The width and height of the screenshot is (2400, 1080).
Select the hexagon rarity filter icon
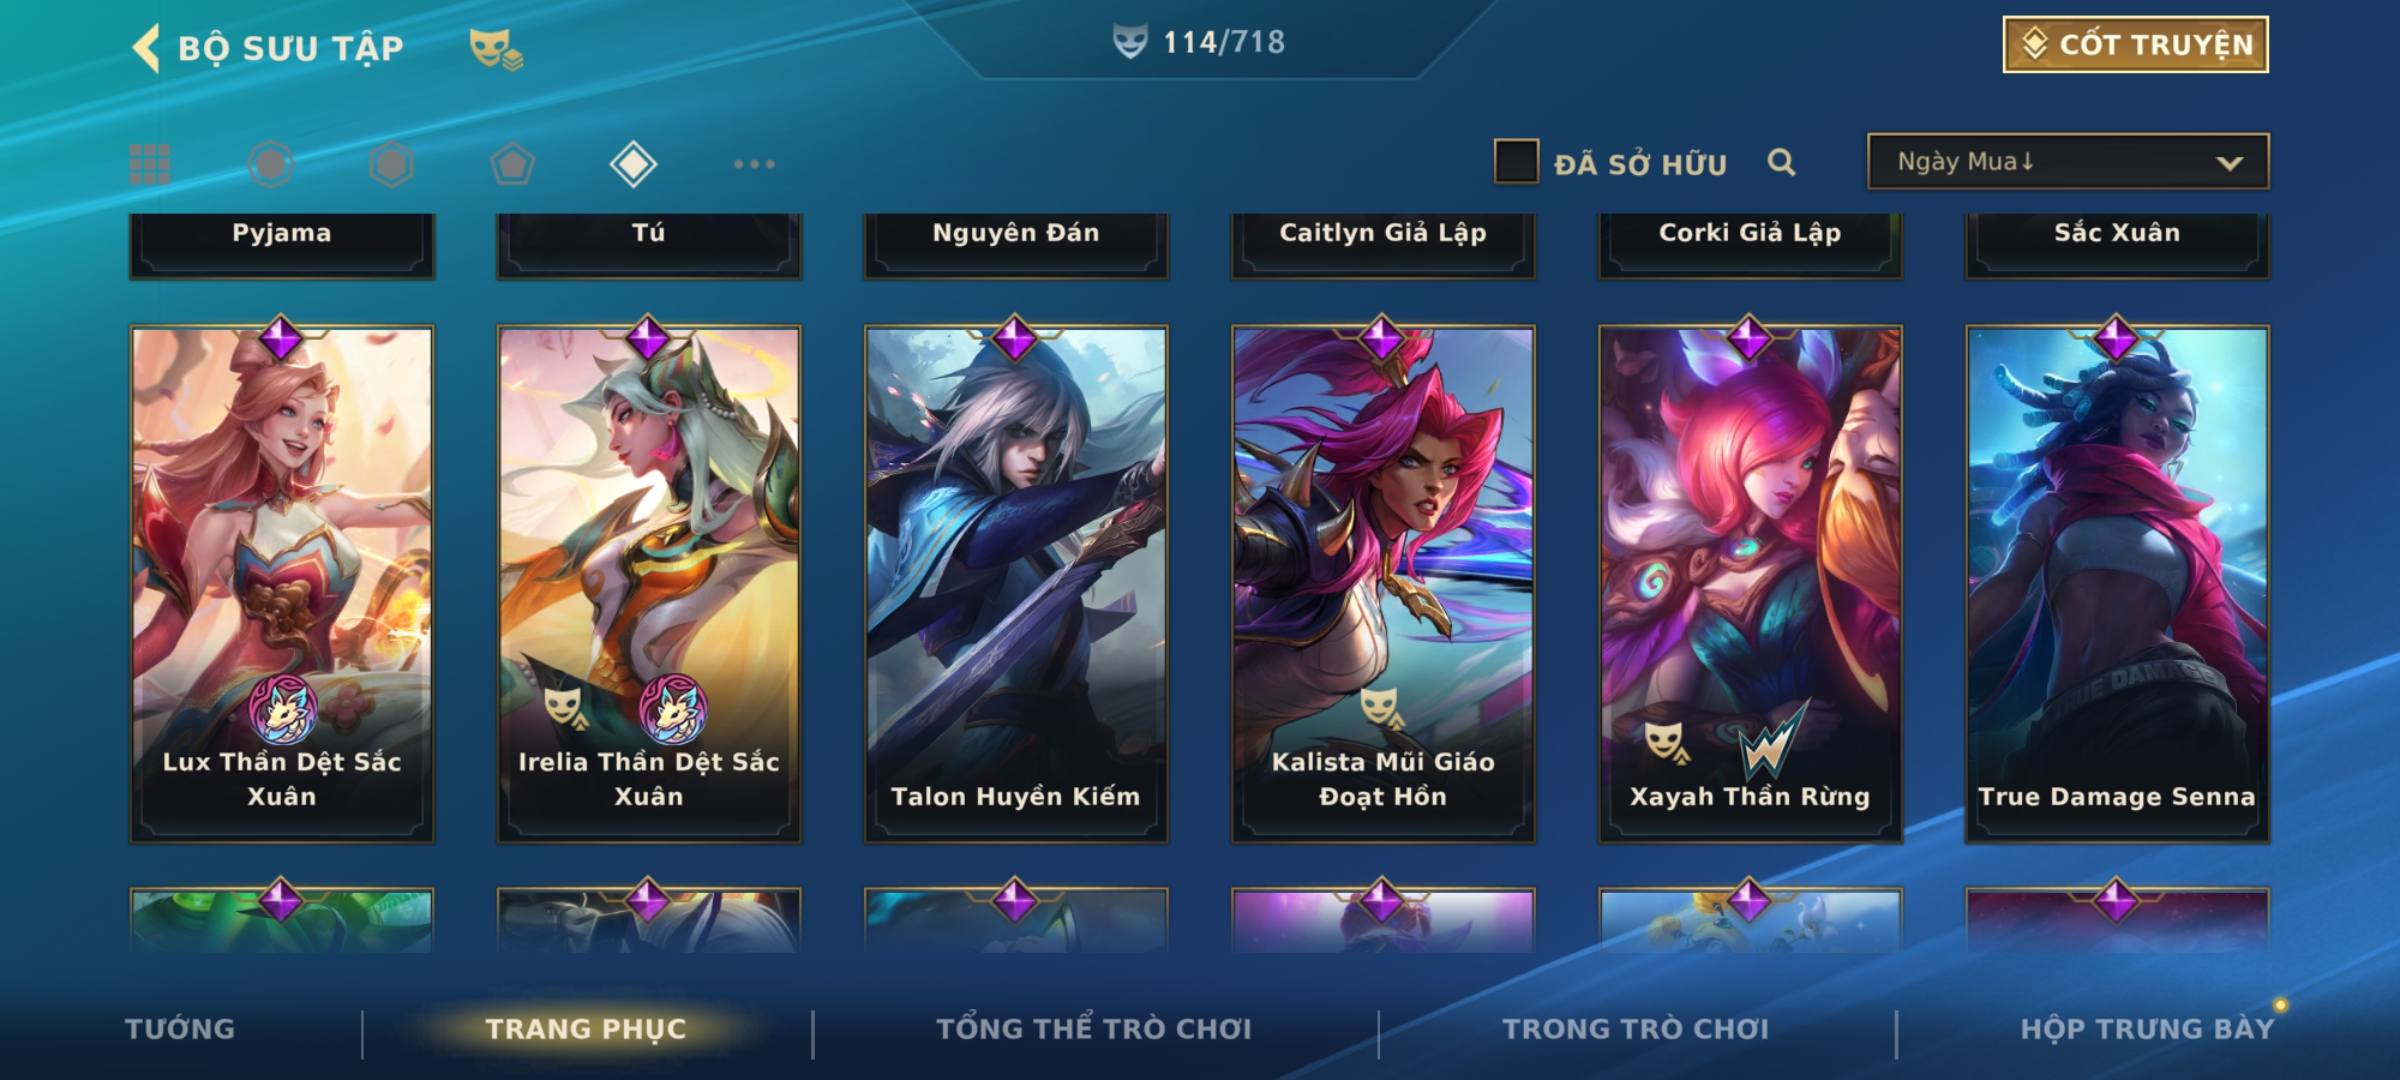pos(391,164)
